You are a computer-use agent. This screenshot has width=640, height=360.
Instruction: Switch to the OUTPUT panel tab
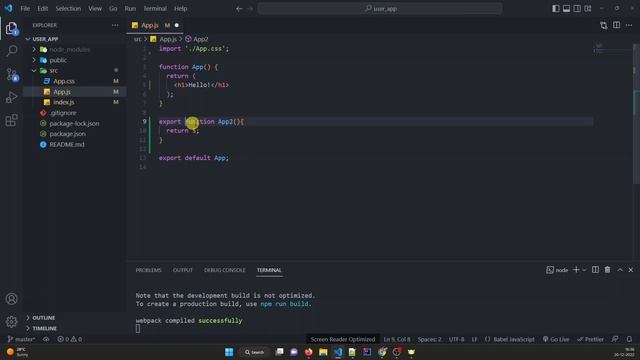click(183, 270)
